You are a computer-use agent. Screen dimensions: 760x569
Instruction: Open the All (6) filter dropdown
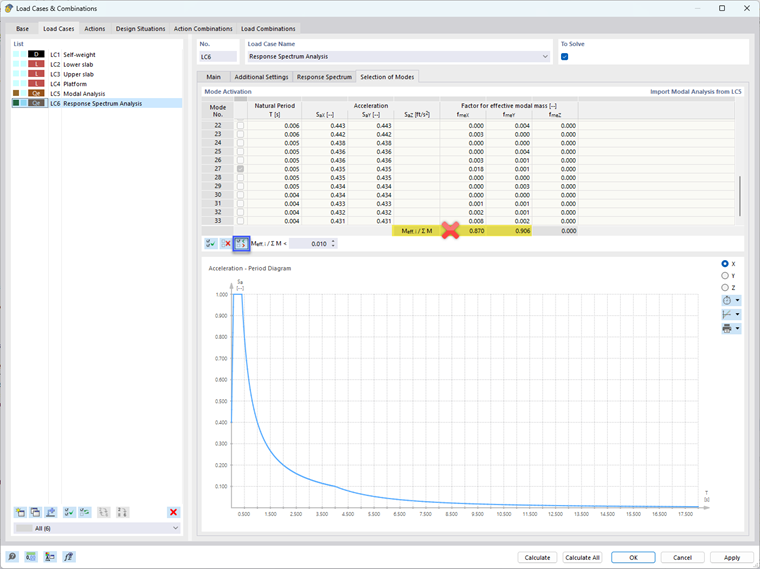(175, 528)
